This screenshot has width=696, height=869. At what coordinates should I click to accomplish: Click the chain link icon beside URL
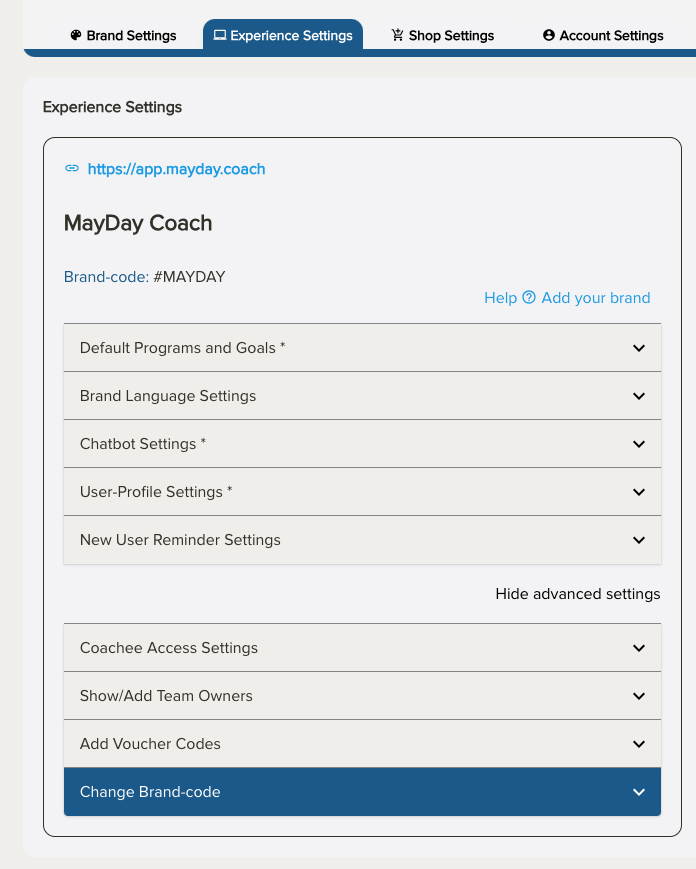[72, 169]
